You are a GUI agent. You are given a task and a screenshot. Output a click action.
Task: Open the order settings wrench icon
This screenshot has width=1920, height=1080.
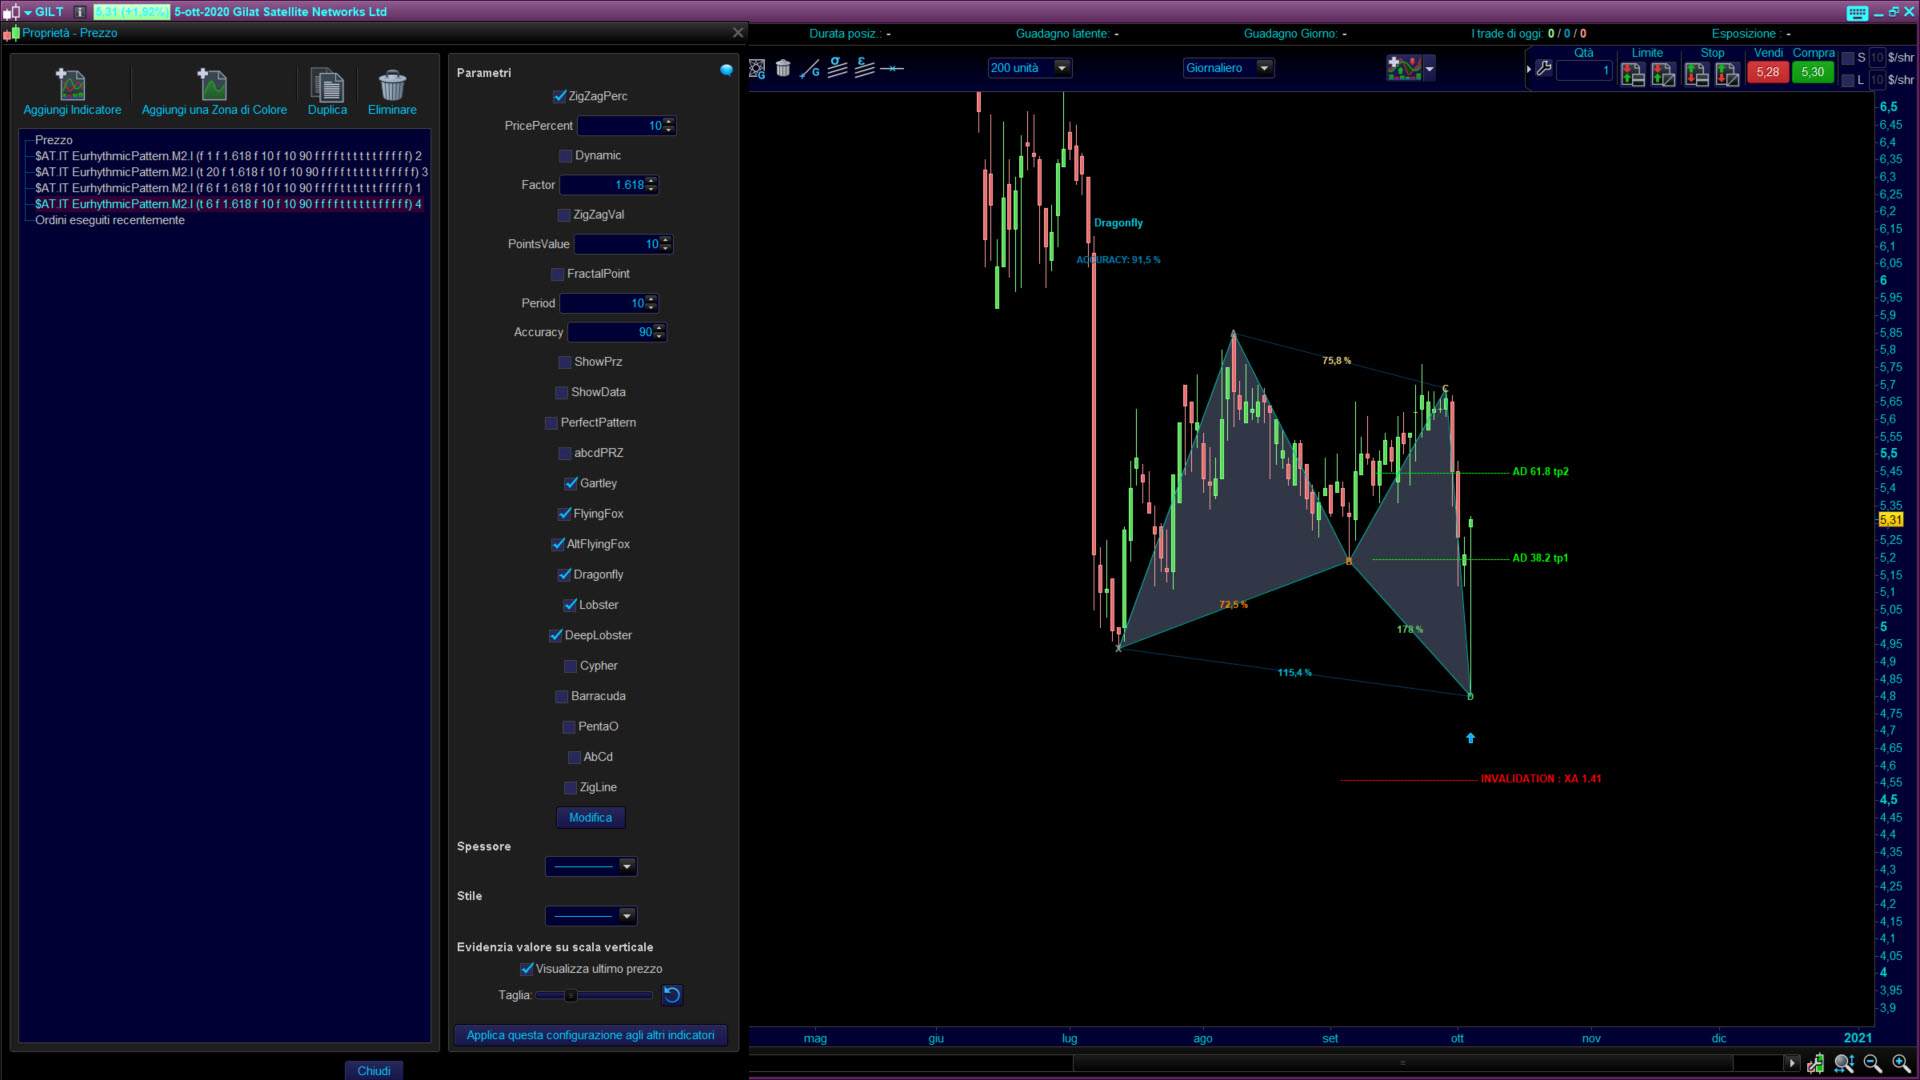pyautogui.click(x=1544, y=69)
